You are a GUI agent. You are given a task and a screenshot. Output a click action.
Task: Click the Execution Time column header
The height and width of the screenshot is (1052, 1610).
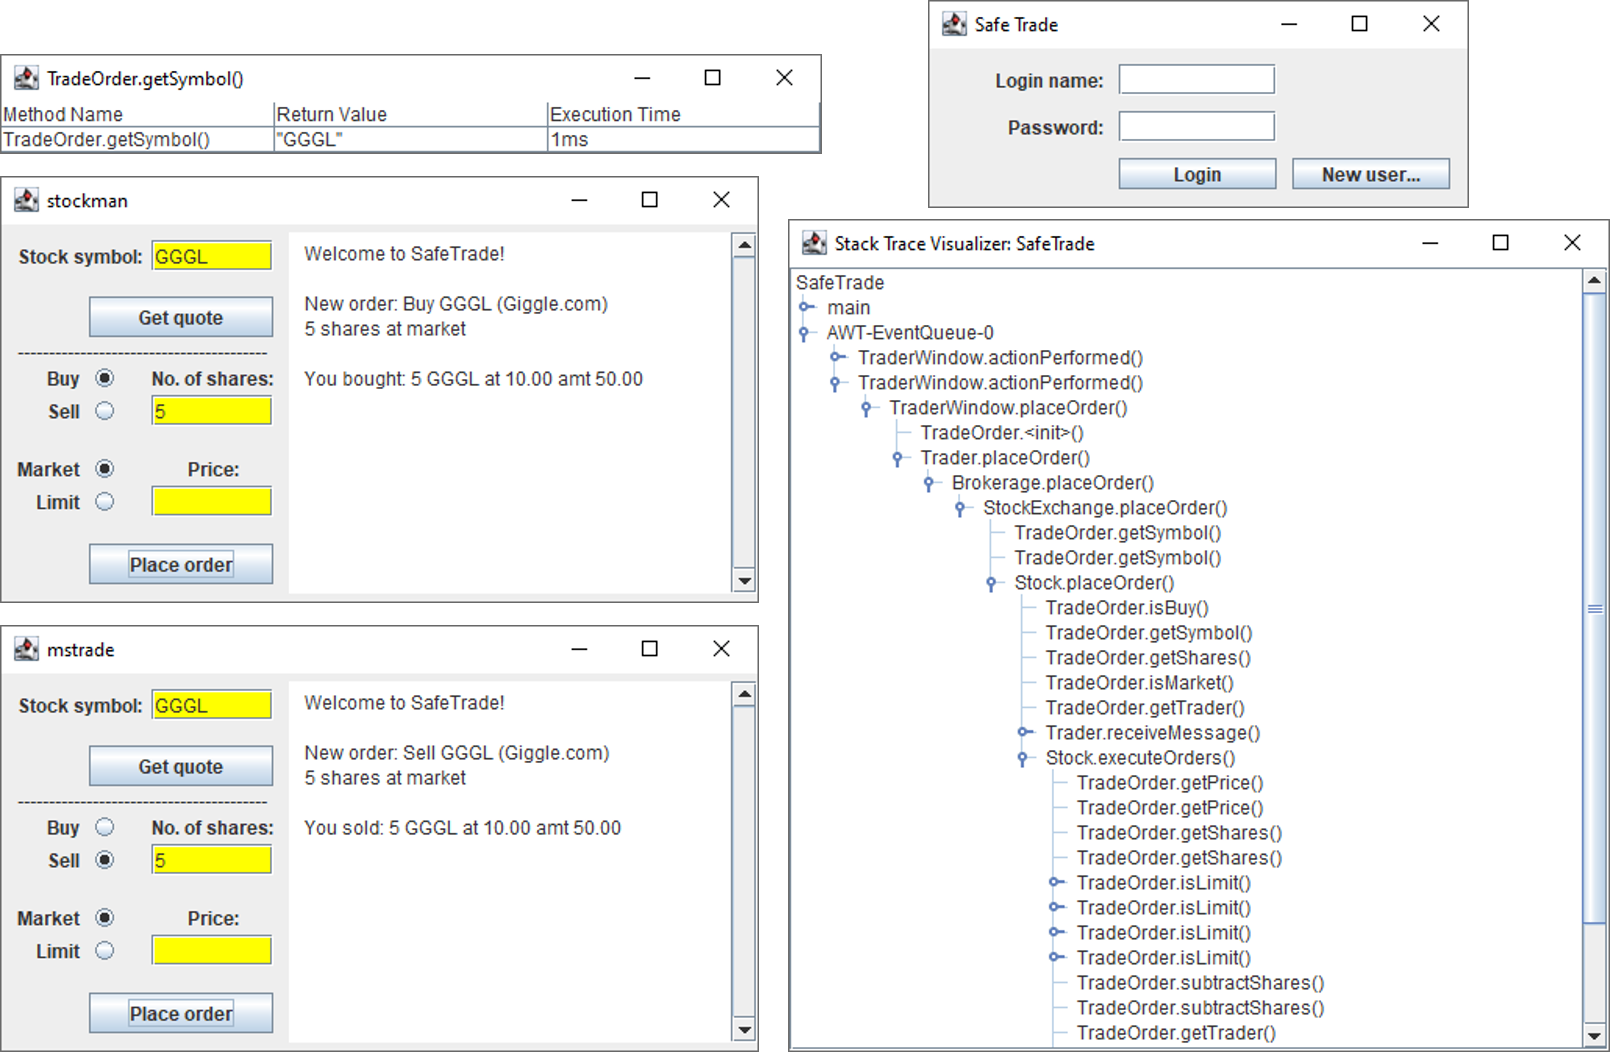pos(683,114)
